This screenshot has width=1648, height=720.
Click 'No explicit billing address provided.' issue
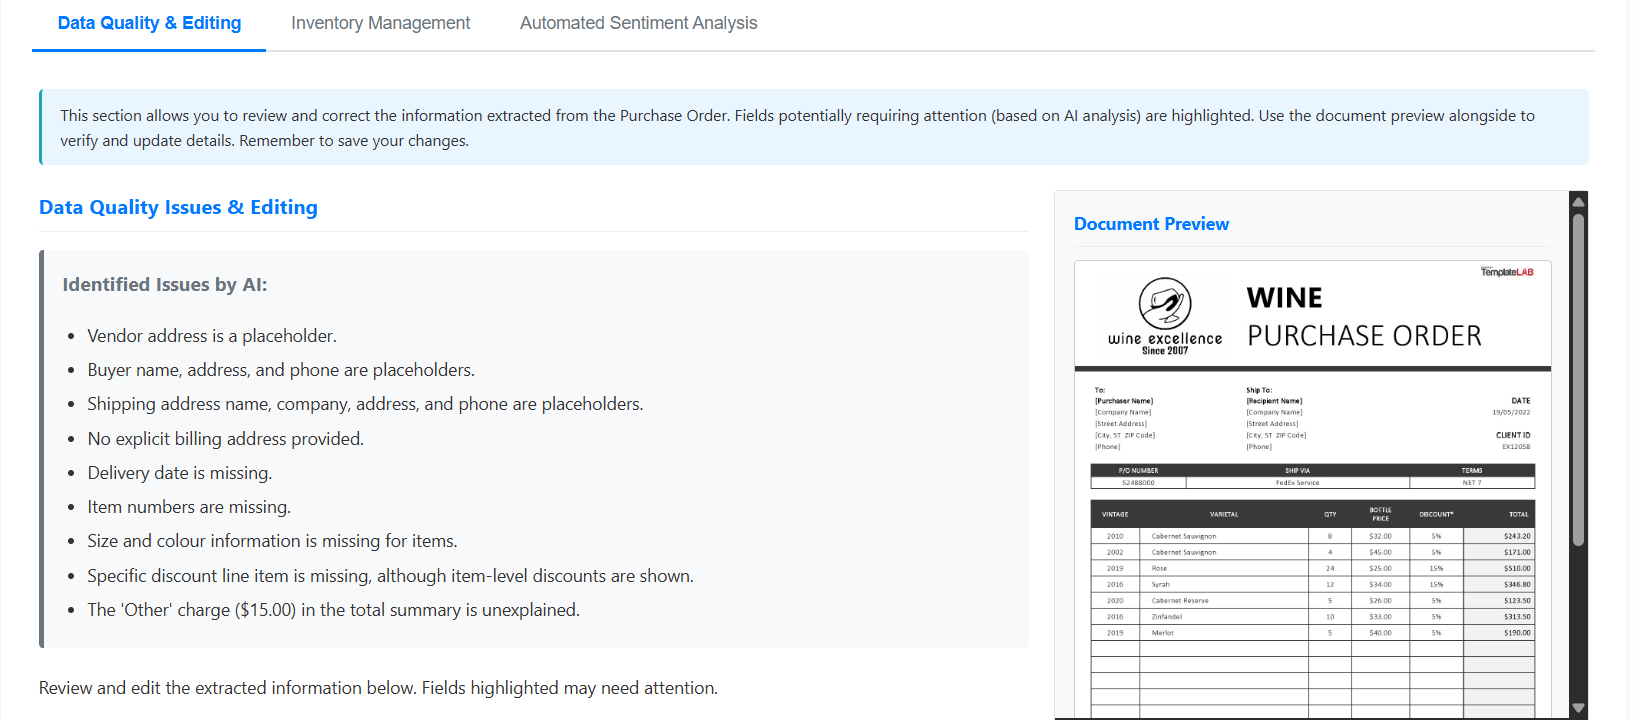coord(225,439)
